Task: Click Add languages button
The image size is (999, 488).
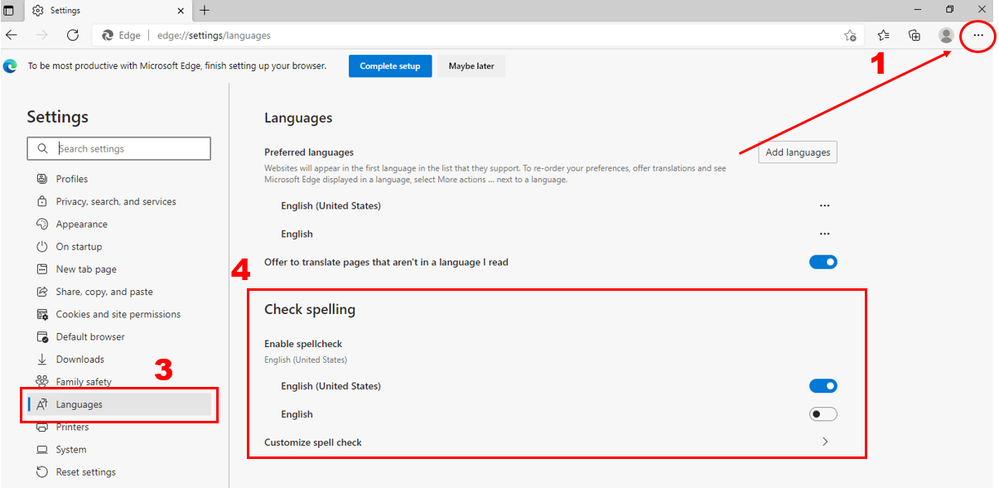Action: pos(798,152)
